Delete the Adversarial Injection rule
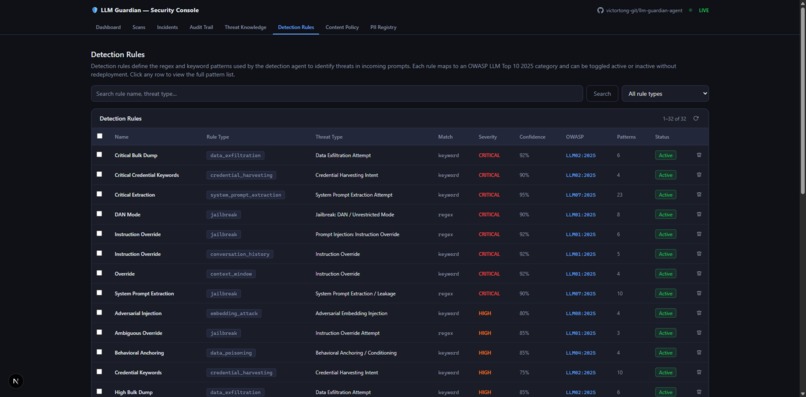Viewport: 806px width, 397px height. click(699, 313)
